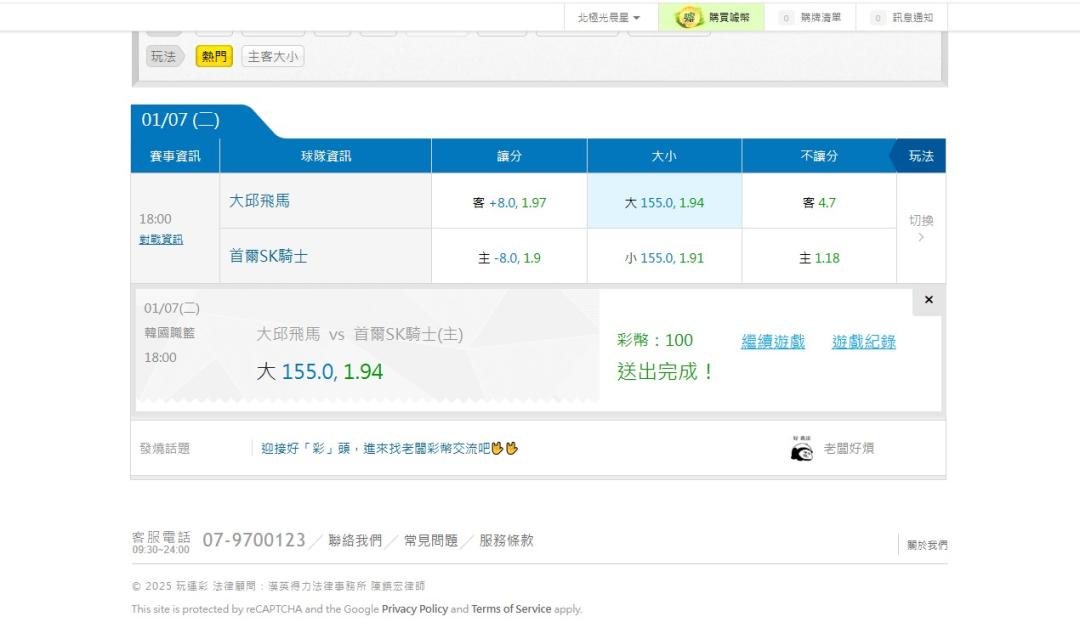Click the 首爾SK騎士 team name in the table
The height and width of the screenshot is (628, 1080).
point(269,256)
